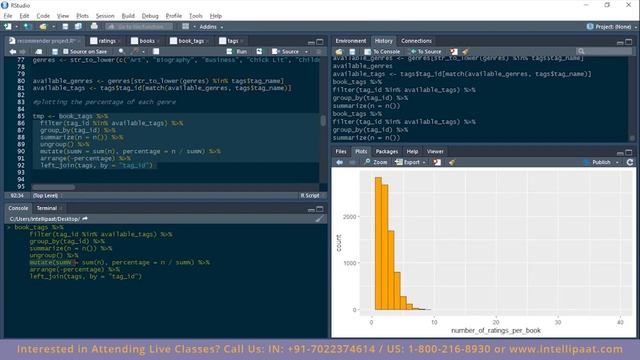Open Publish options dropdown arrow
Image resolution: width=640 pixels, height=360 pixels.
pos(617,162)
